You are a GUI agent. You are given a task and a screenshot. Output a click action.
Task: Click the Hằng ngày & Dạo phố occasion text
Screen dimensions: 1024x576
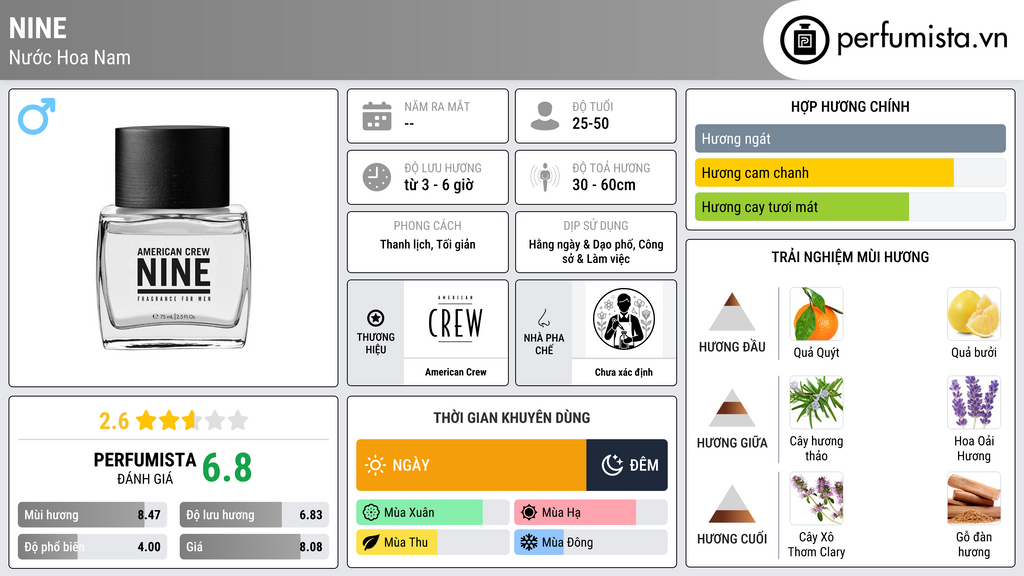point(596,251)
